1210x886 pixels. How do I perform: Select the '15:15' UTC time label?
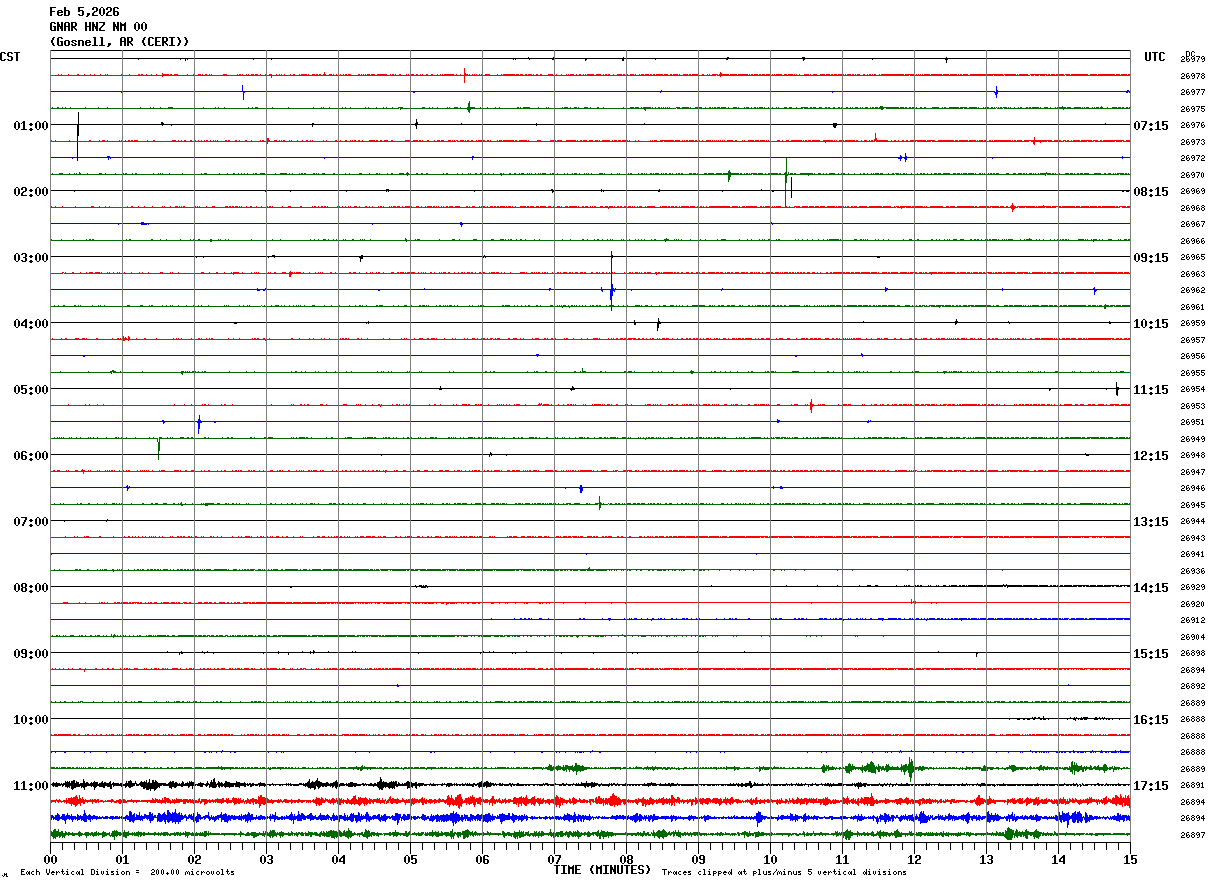click(1150, 654)
